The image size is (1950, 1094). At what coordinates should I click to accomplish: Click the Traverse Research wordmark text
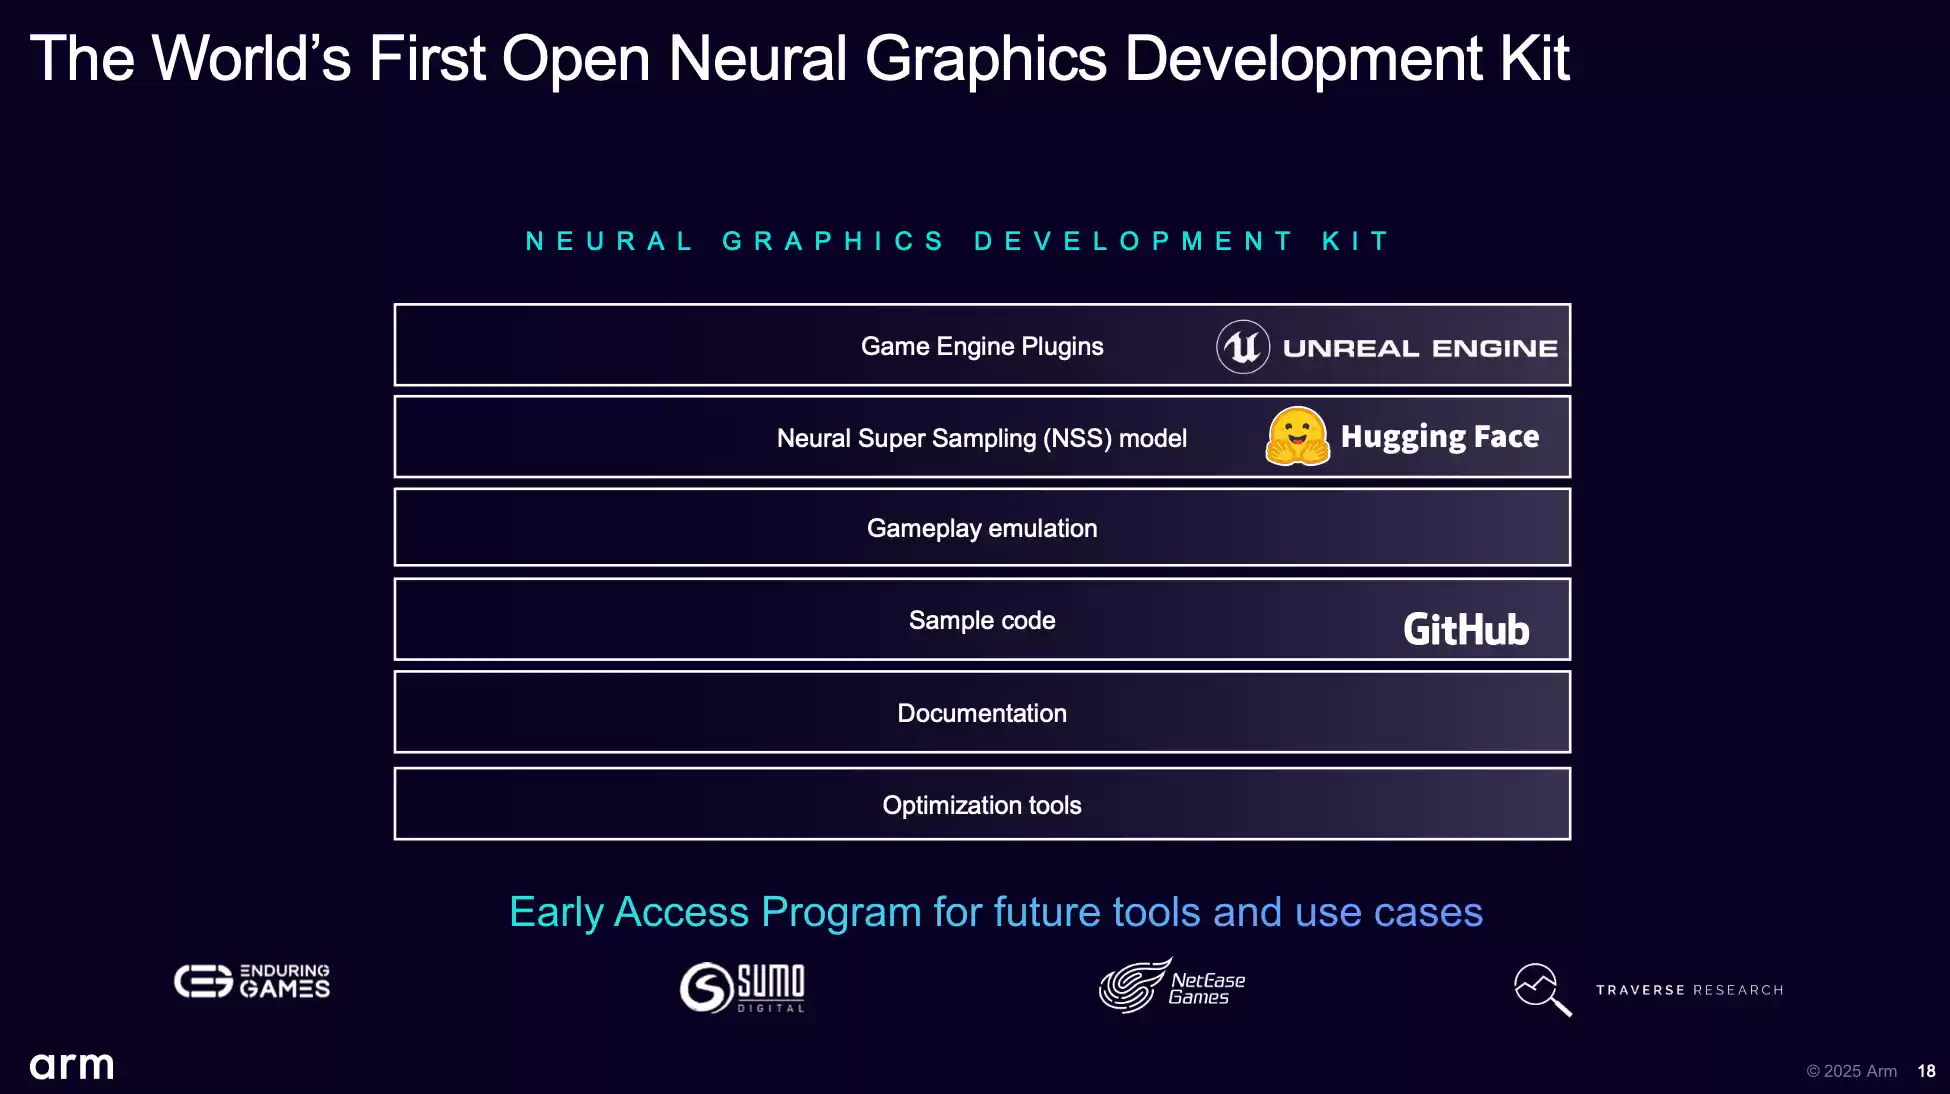coord(1689,990)
